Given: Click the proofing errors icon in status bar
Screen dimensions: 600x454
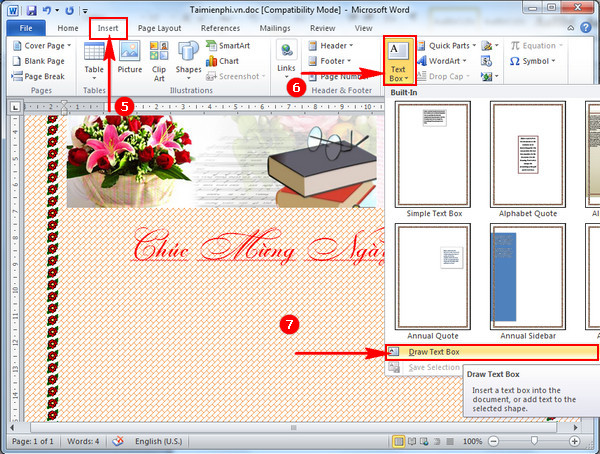Looking at the screenshot, I should coord(118,441).
